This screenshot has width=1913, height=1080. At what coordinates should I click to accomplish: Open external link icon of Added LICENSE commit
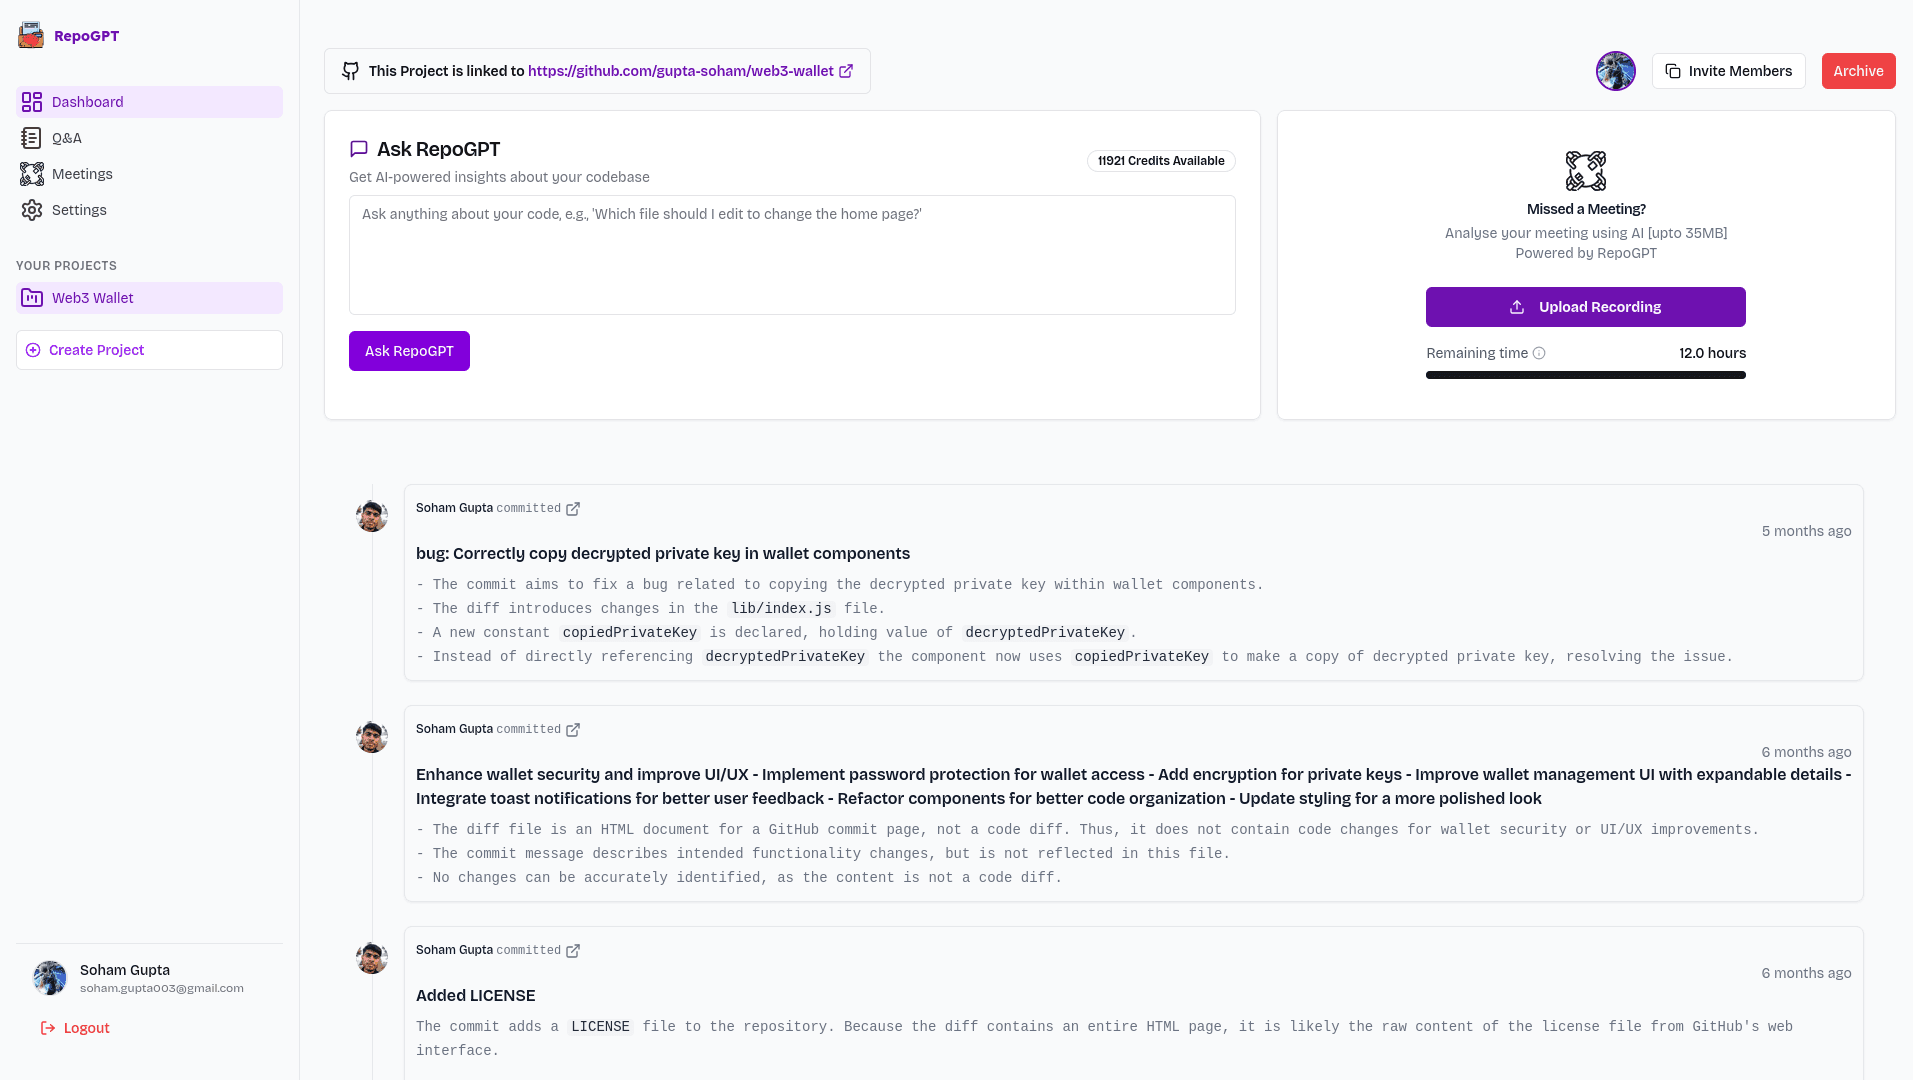click(x=573, y=951)
